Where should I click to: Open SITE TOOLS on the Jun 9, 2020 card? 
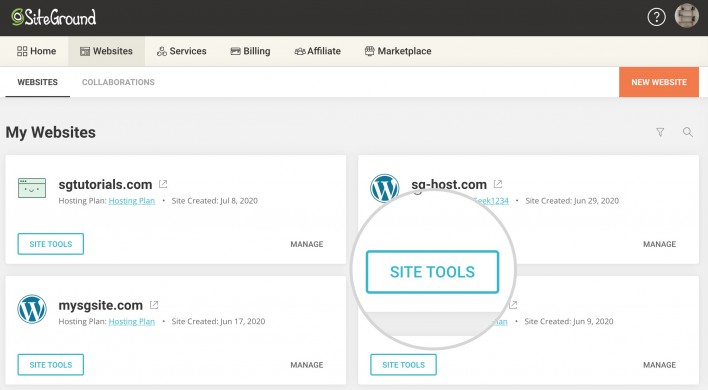pyautogui.click(x=403, y=365)
